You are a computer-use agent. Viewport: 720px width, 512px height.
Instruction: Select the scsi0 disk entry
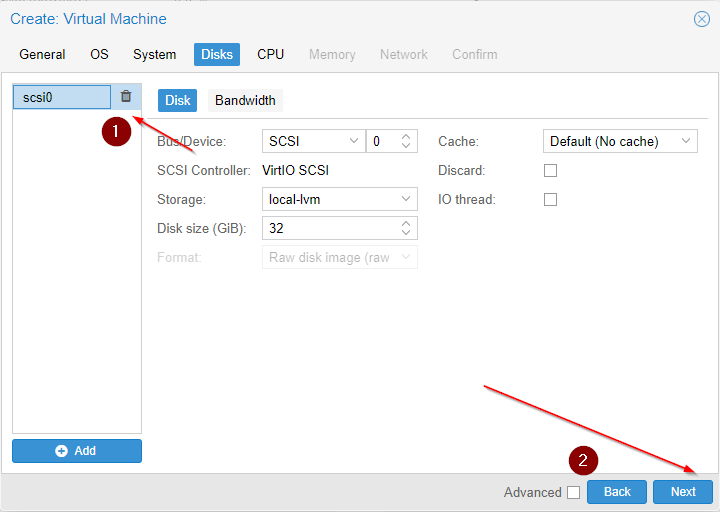[61, 97]
